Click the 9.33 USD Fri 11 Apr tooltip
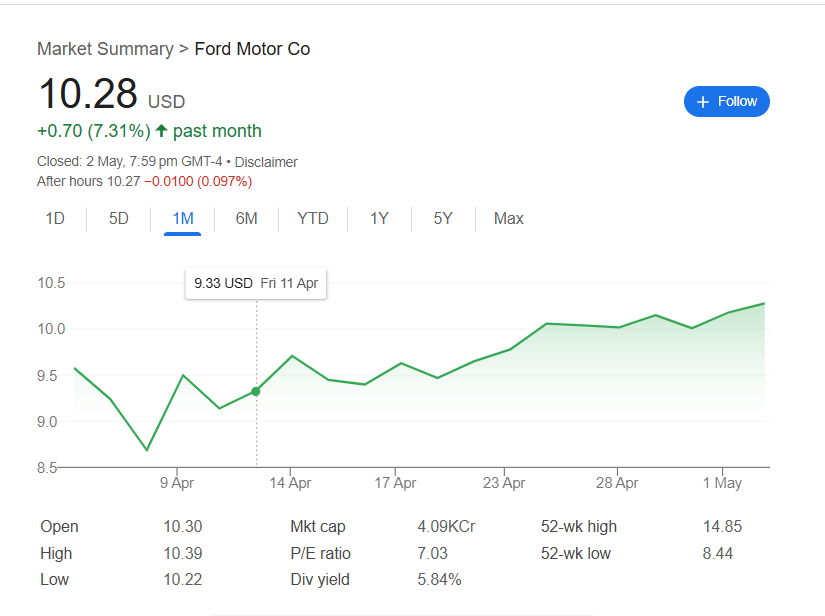The height and width of the screenshot is (616, 825). coord(256,284)
